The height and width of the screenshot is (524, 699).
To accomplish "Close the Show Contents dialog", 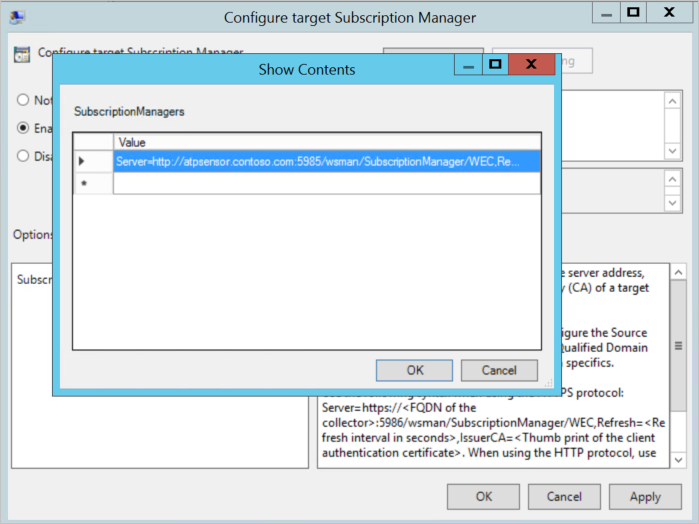I will click(531, 64).
